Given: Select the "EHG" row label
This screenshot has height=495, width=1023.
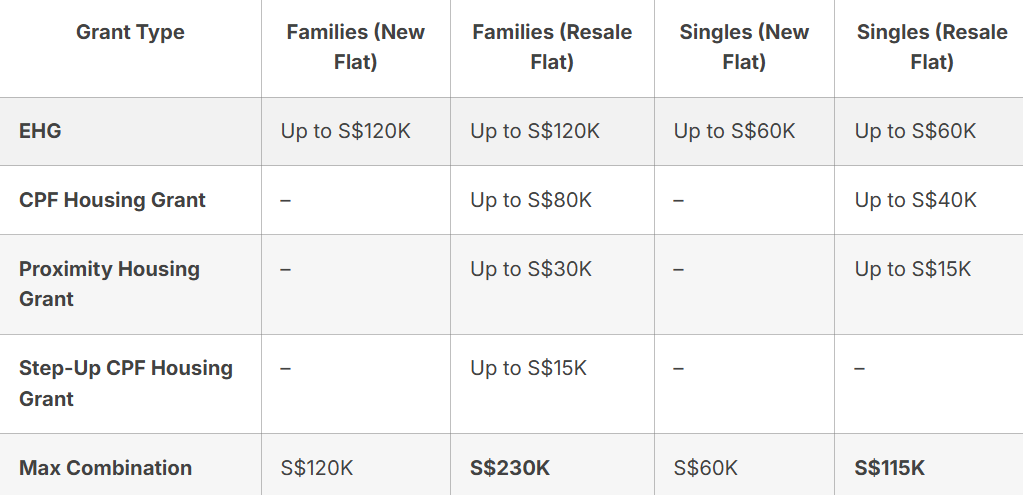Looking at the screenshot, I should pyautogui.click(x=40, y=131).
